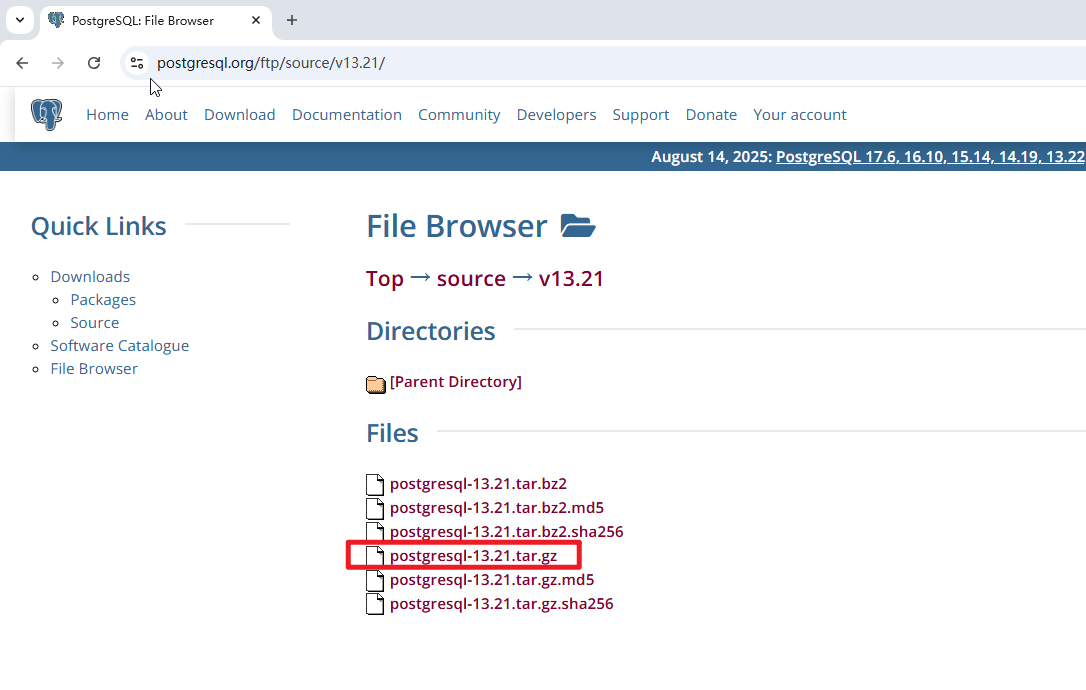Go to source in breadcrumb

coord(471,278)
